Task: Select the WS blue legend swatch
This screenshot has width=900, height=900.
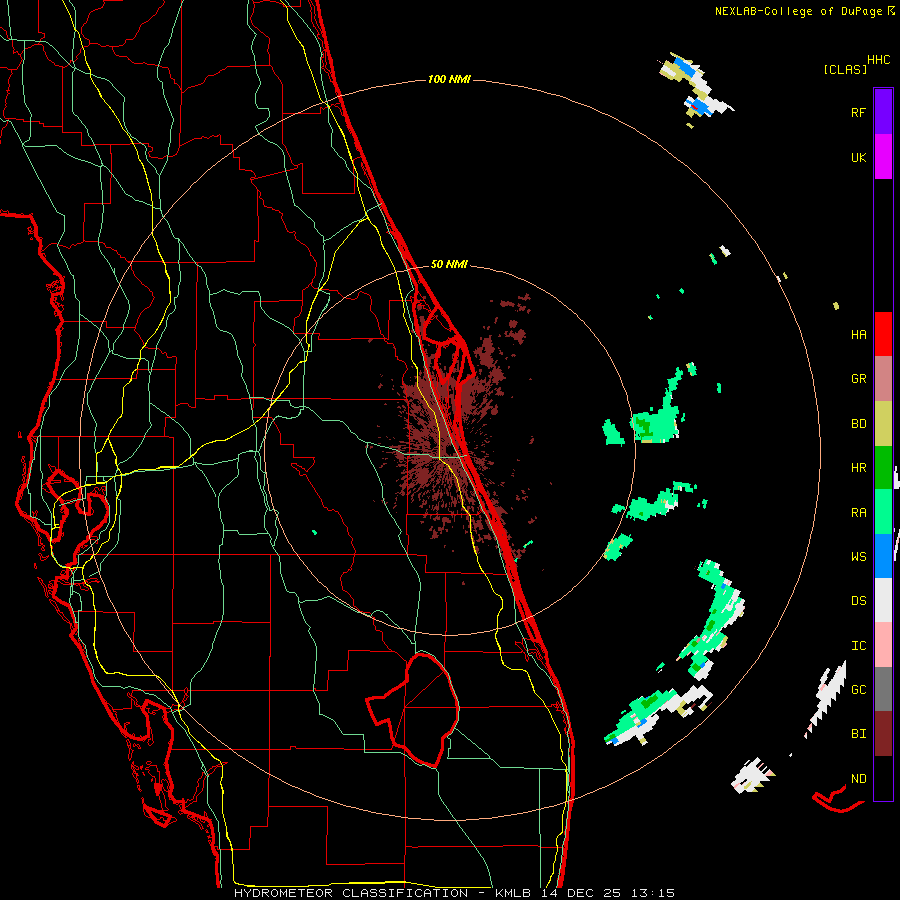Action: (883, 556)
